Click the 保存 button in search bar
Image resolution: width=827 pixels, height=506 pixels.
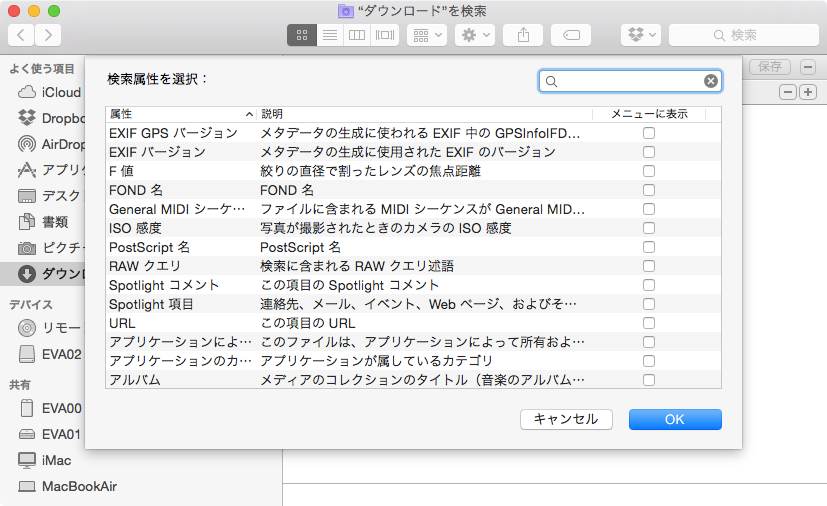770,66
